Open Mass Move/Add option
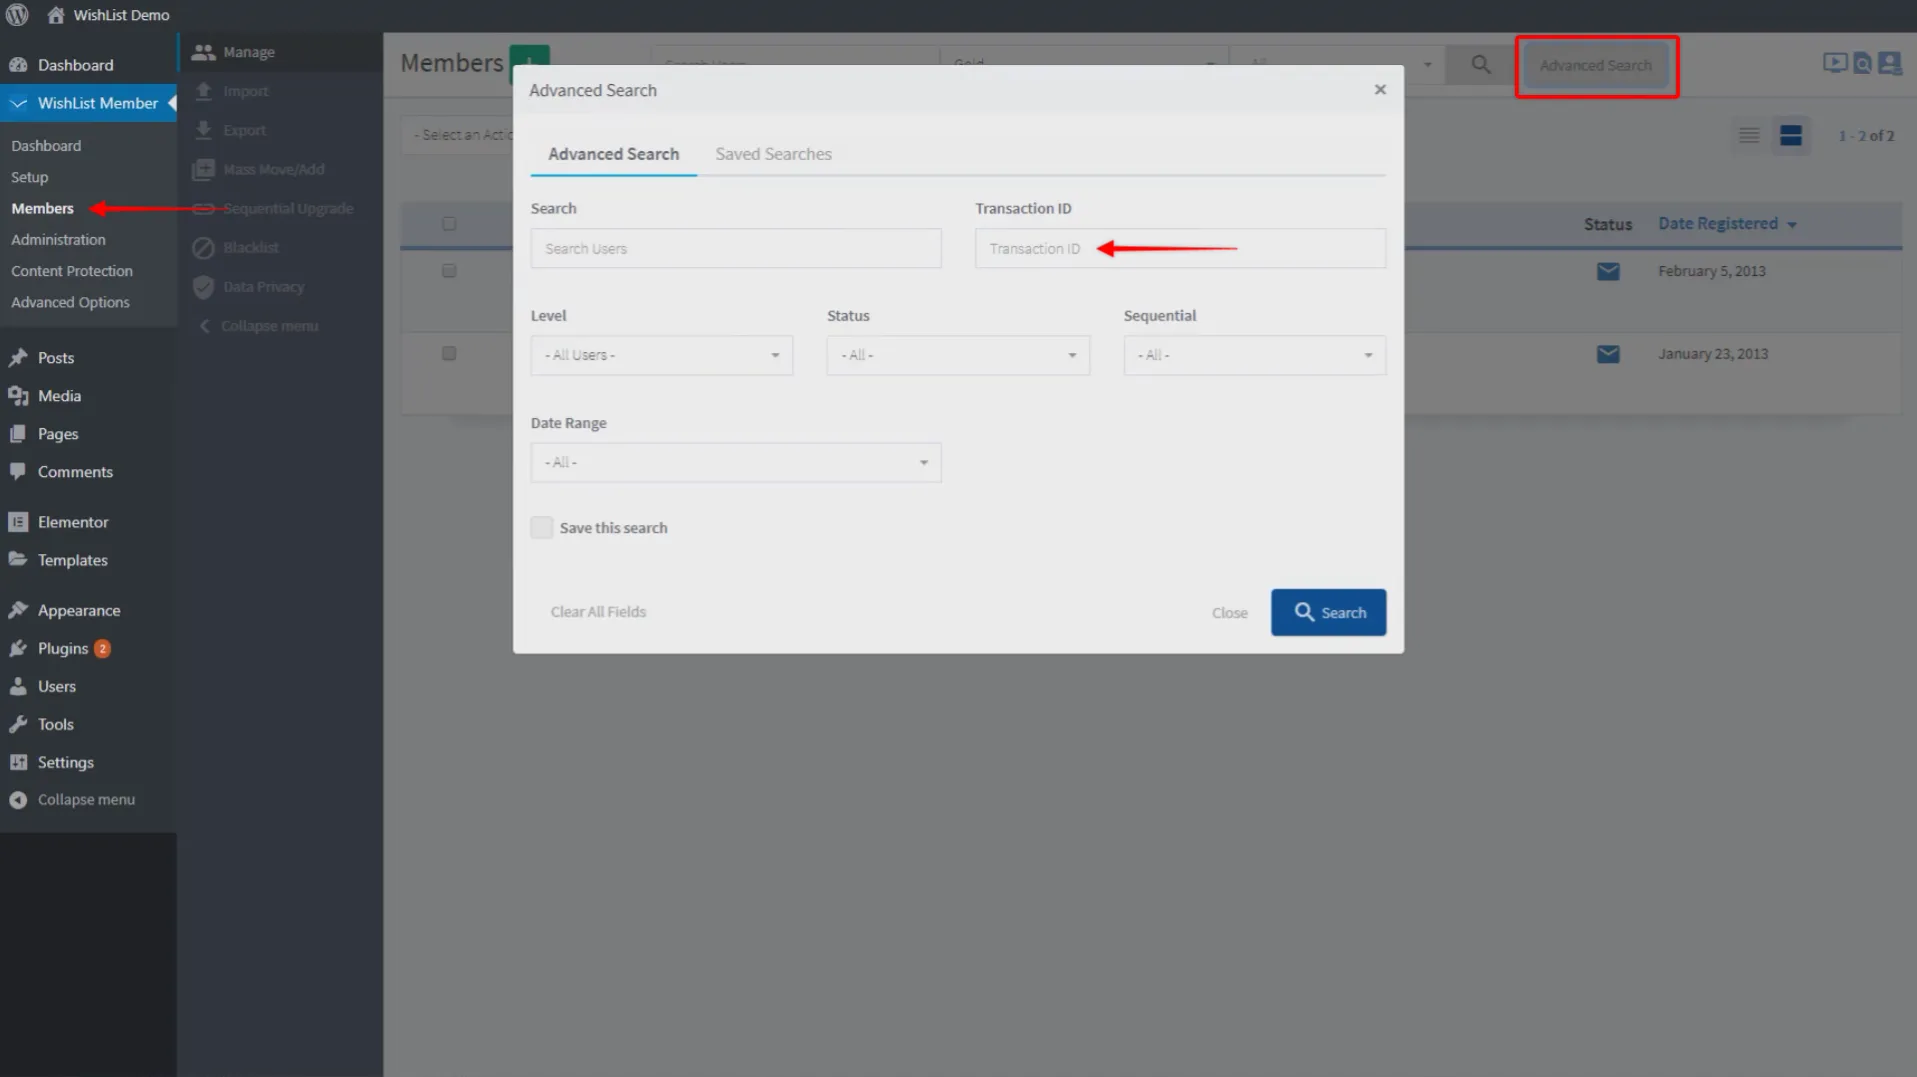 [274, 169]
